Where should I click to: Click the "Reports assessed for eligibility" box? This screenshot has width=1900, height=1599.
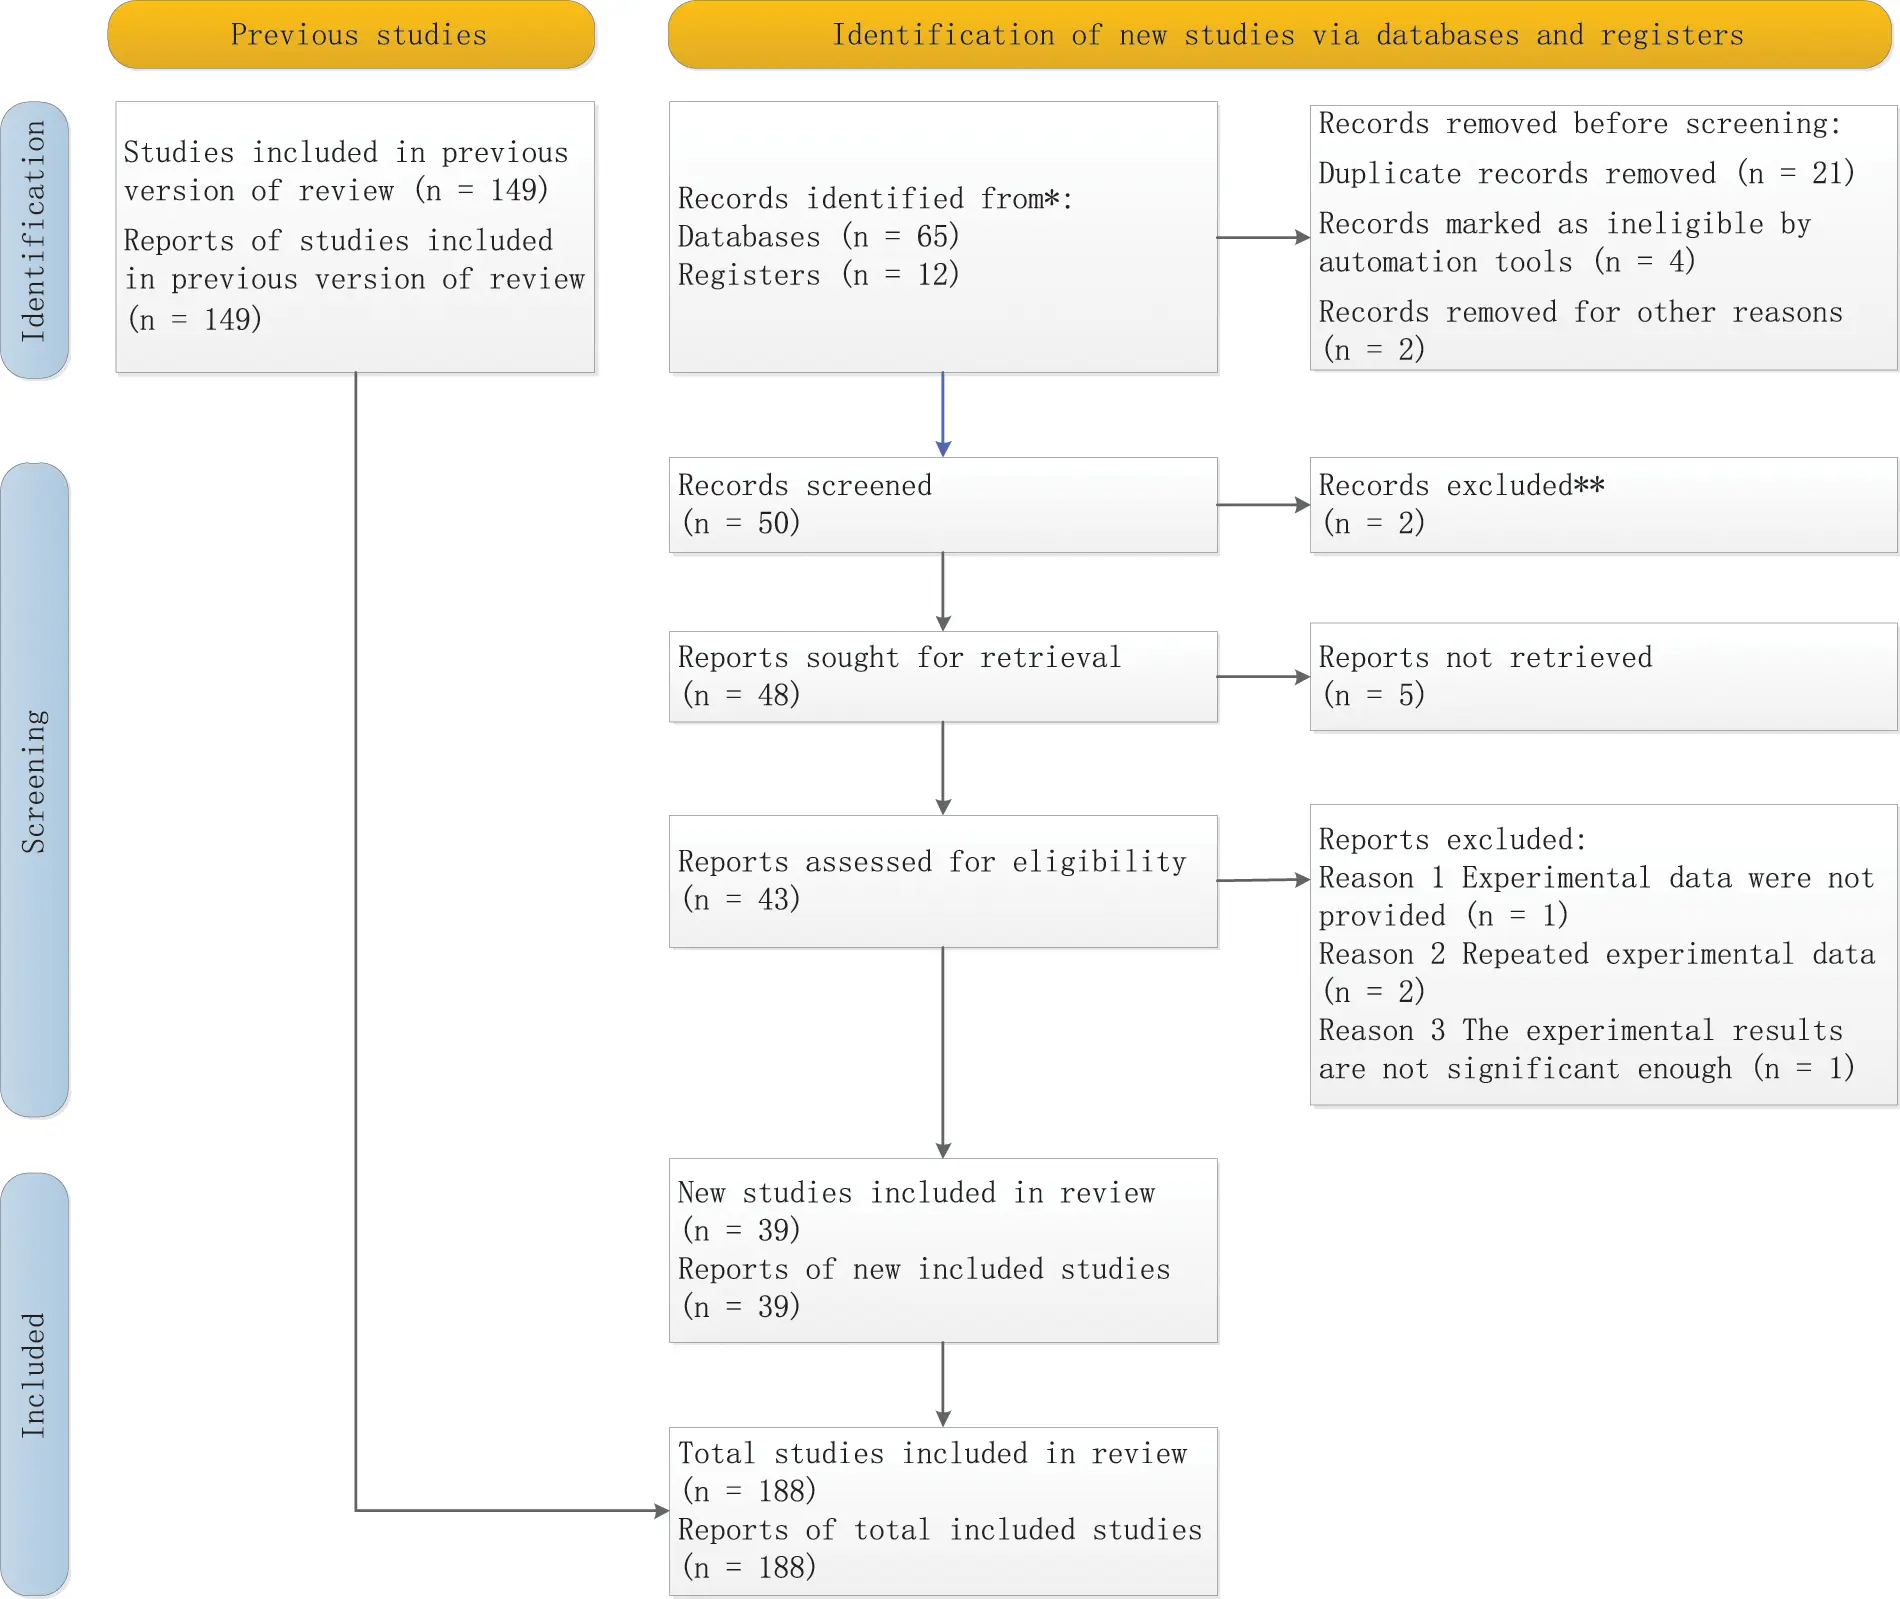(943, 881)
